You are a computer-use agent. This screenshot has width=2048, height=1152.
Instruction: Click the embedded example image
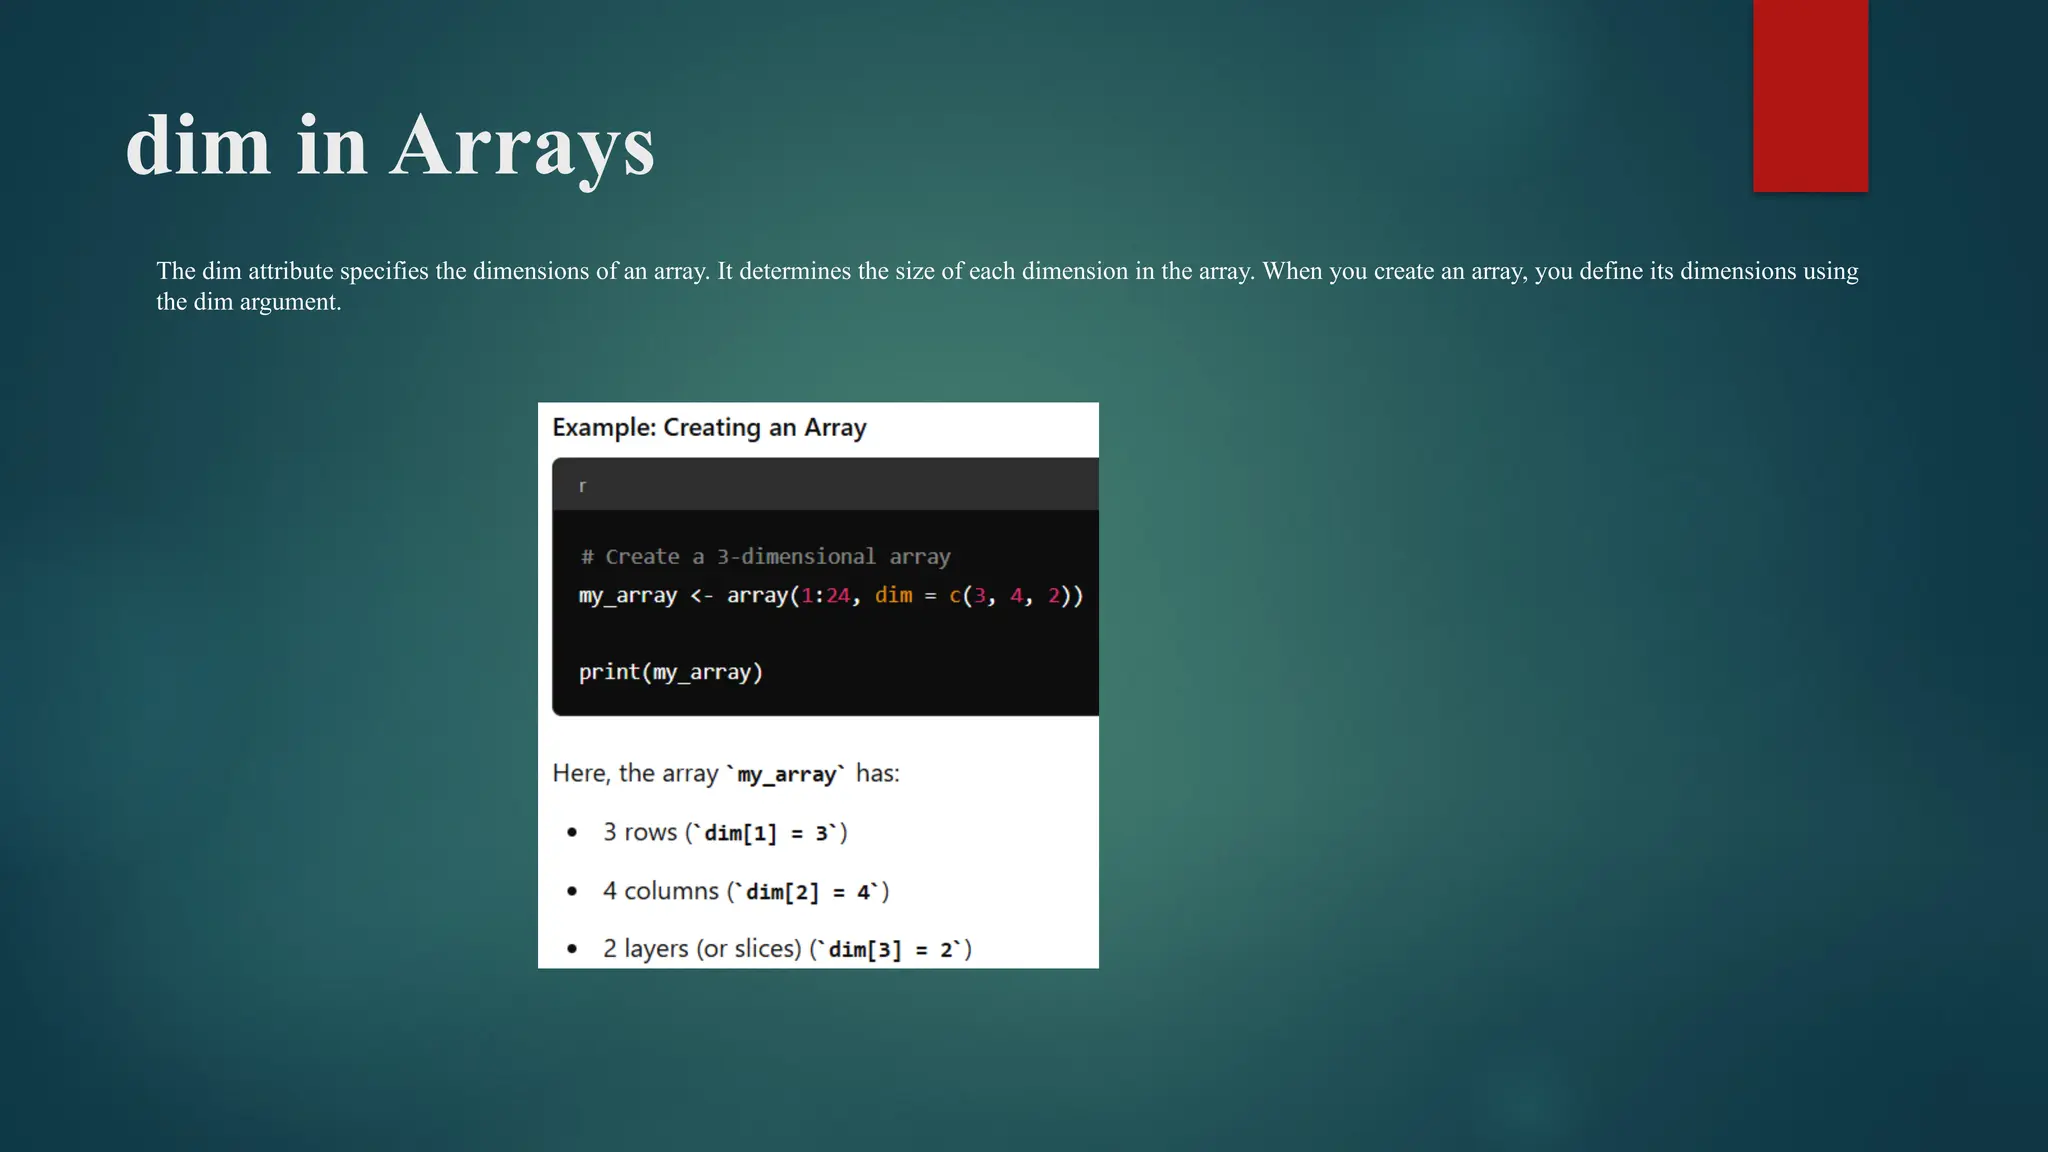click(x=818, y=685)
